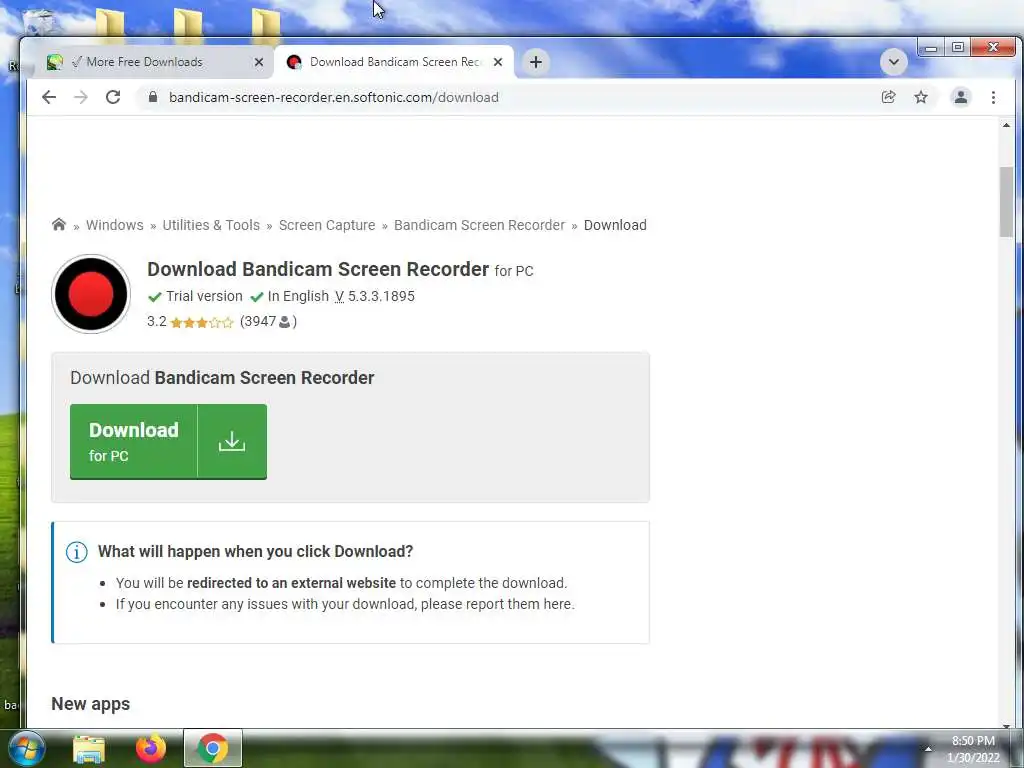Click the version text 5.3.3.1895

[x=381, y=296]
